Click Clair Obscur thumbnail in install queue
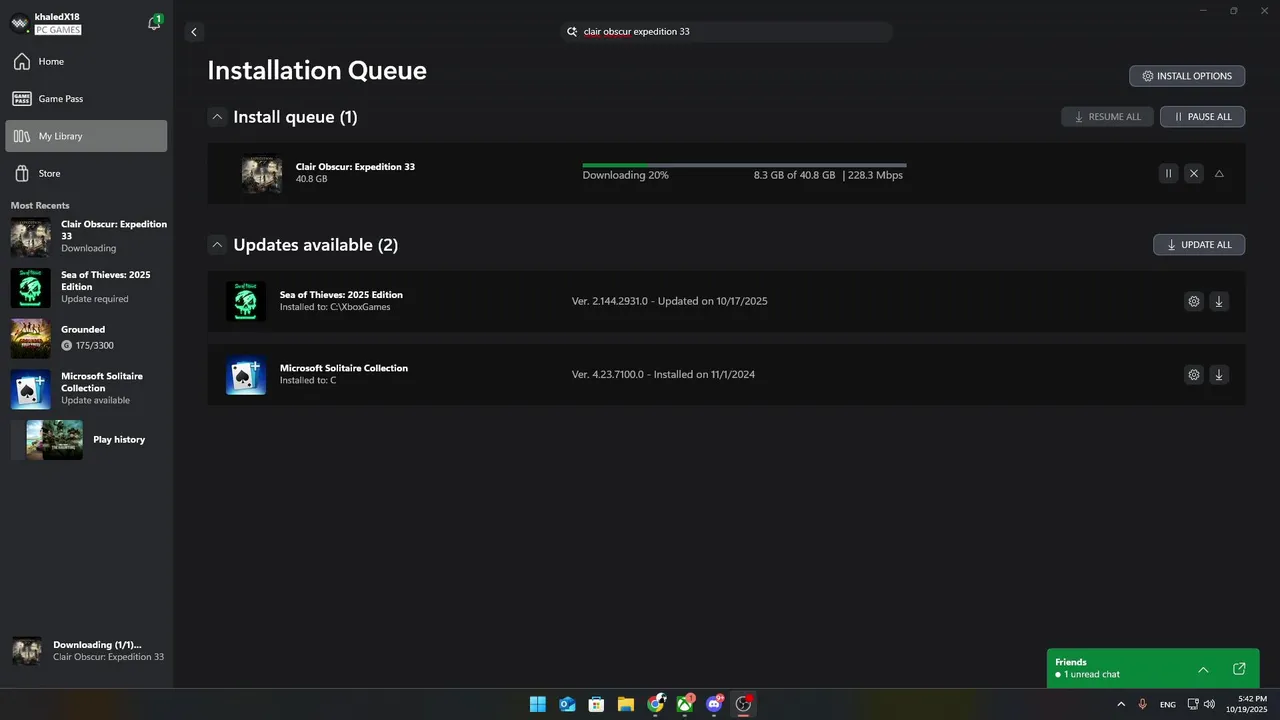Image resolution: width=1280 pixels, height=720 pixels. point(261,173)
